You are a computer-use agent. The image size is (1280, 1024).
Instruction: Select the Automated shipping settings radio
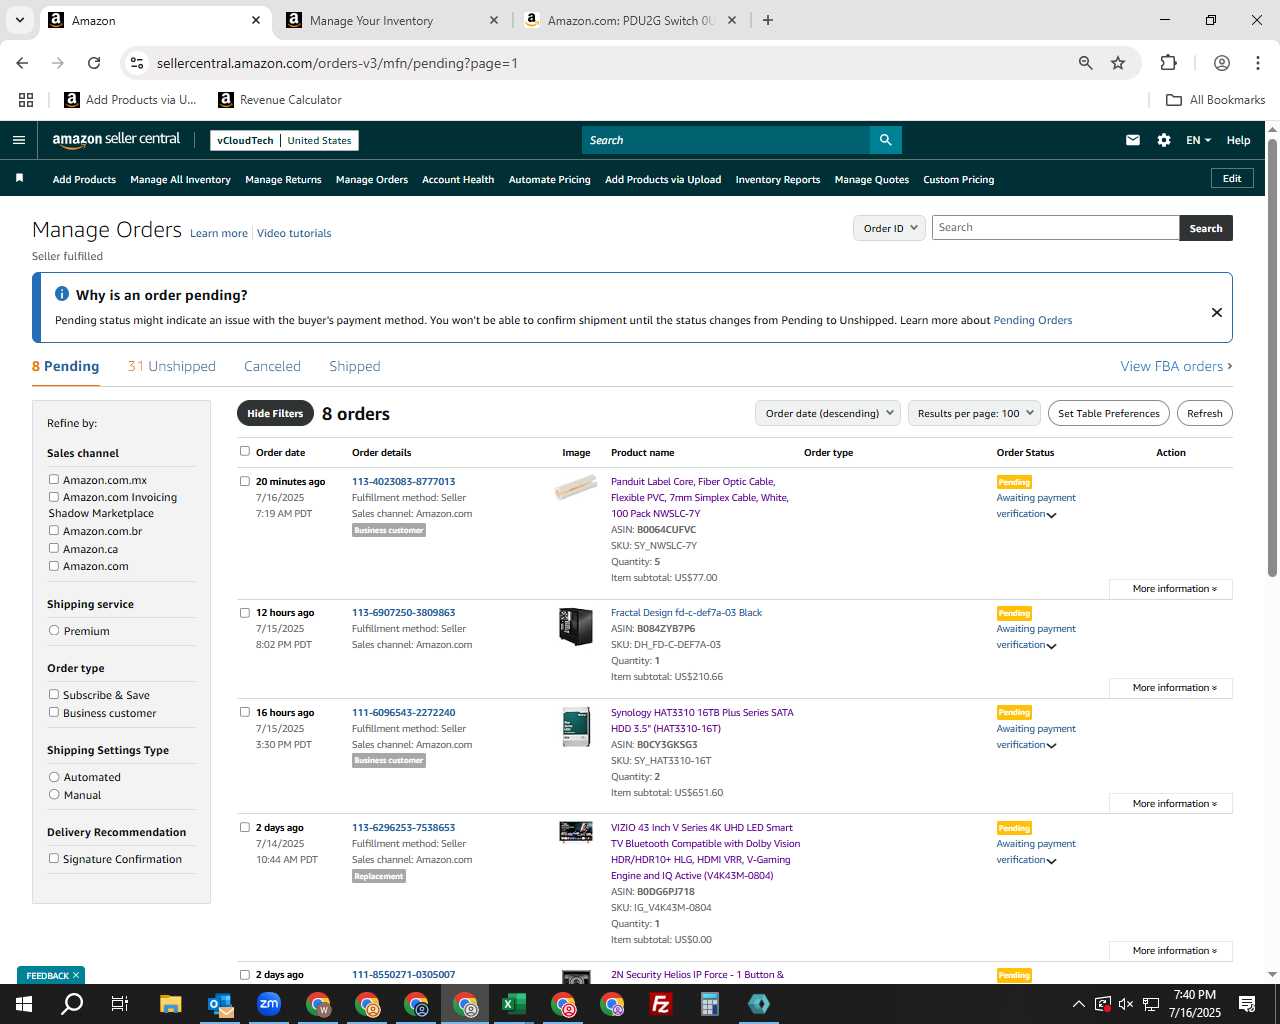pyautogui.click(x=54, y=776)
